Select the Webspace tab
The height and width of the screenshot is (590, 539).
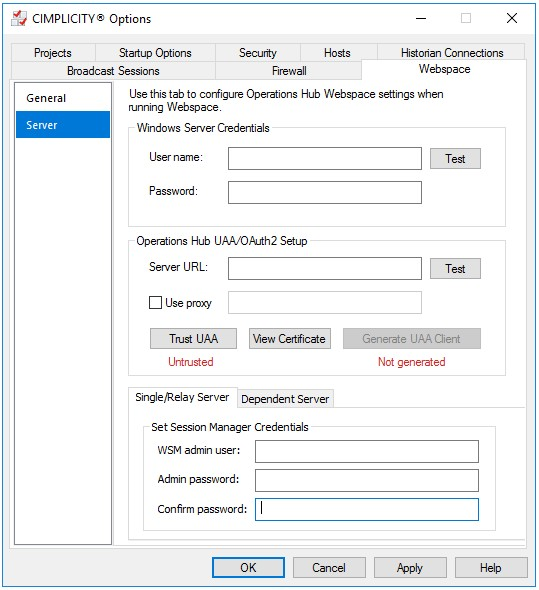click(444, 69)
